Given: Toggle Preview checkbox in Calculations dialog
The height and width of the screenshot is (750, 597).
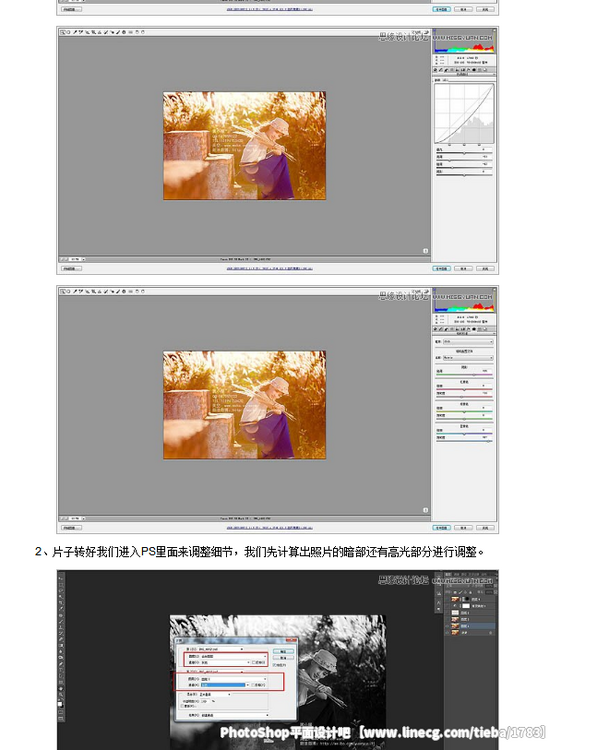Looking at the screenshot, I should [x=275, y=665].
